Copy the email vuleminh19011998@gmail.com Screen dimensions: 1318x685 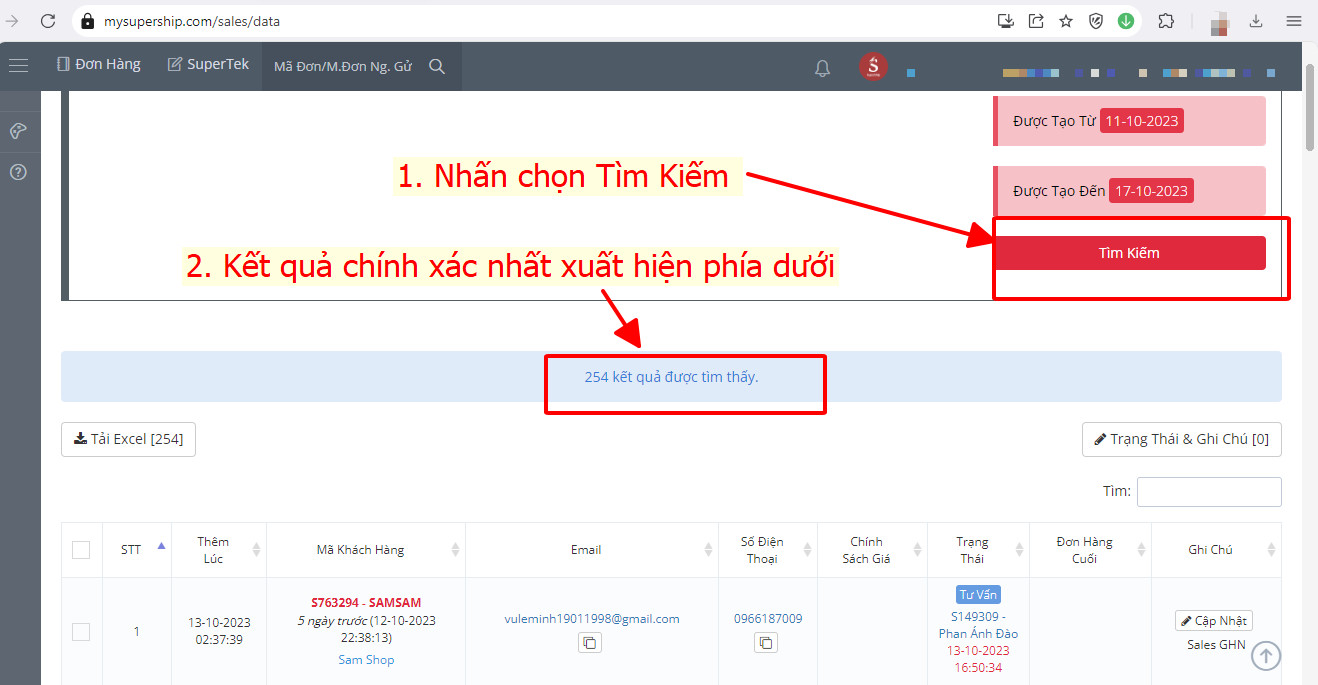point(590,643)
